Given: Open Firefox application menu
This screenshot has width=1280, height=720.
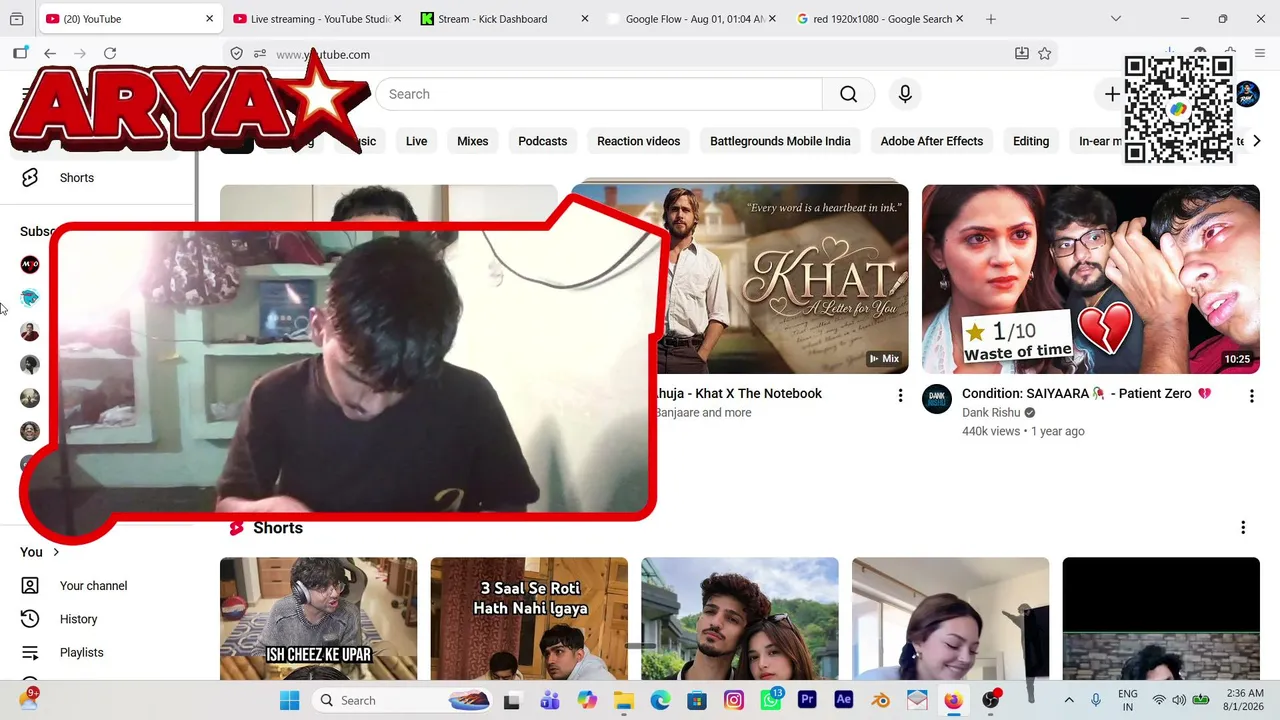Looking at the screenshot, I should (x=1260, y=54).
